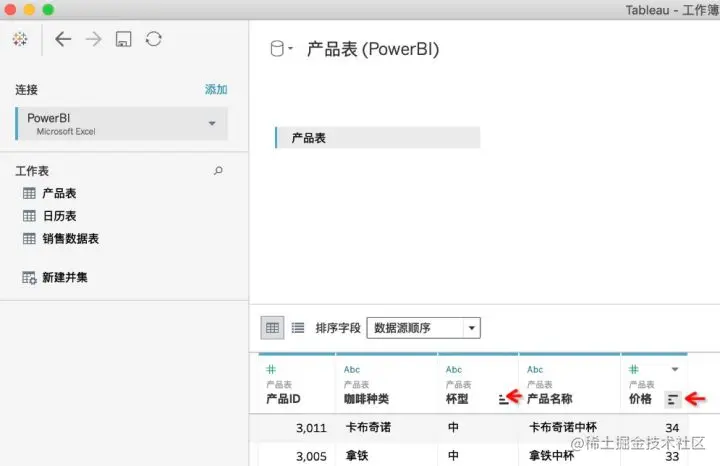Select the 销售数据表 worksheet
Viewport: 720px width, 466px height.
[x=61, y=238]
